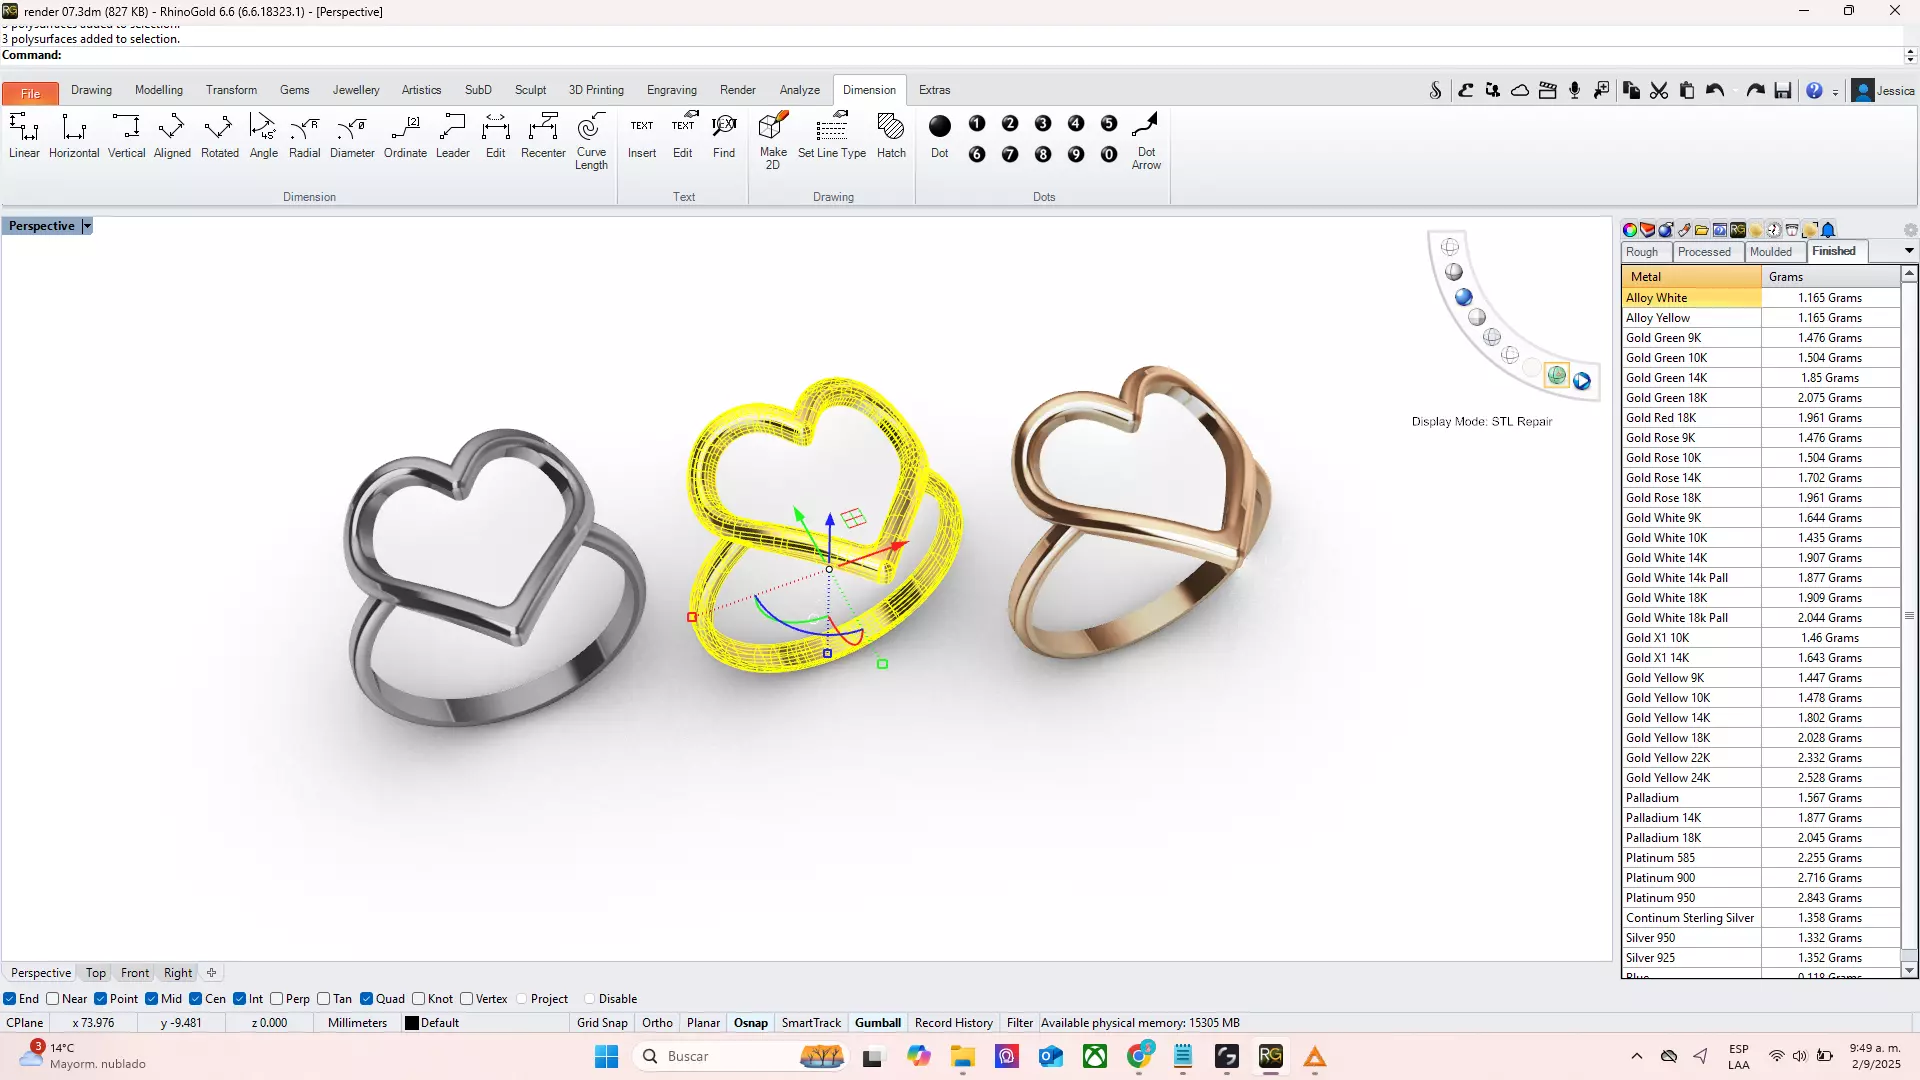Click the Edit dimension tool
The image size is (1920, 1080).
496,135
